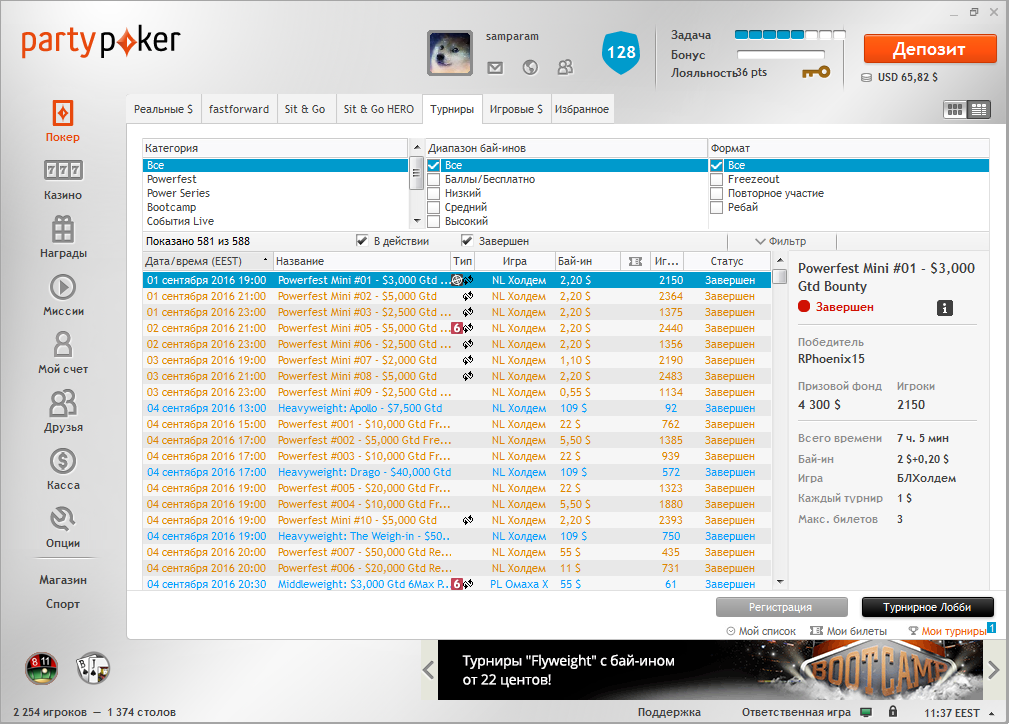1009x724 pixels.
Task: Select Heavyweight: Apollo - $7,500 Gtd row
Action: coord(457,408)
